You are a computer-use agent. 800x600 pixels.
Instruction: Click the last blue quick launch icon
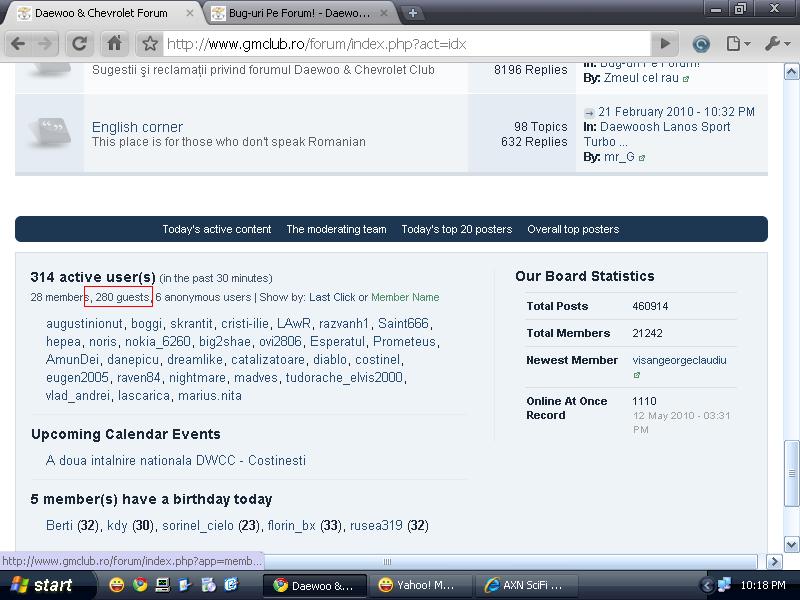231,585
